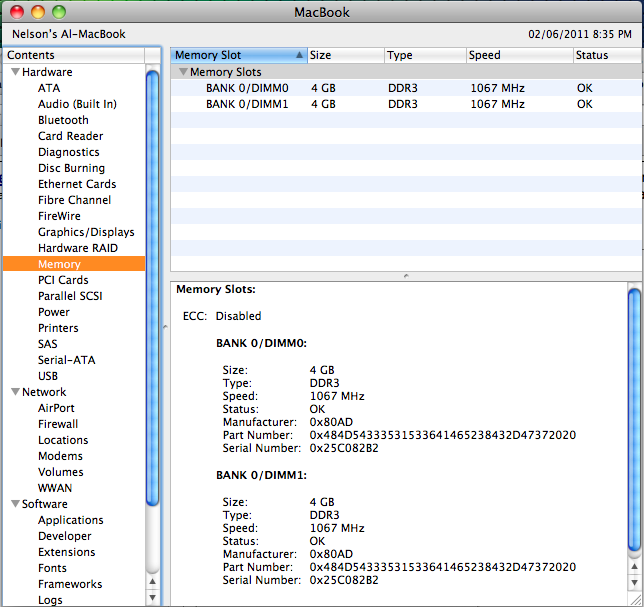
Task: Show Applications under Software
Action: [71, 520]
